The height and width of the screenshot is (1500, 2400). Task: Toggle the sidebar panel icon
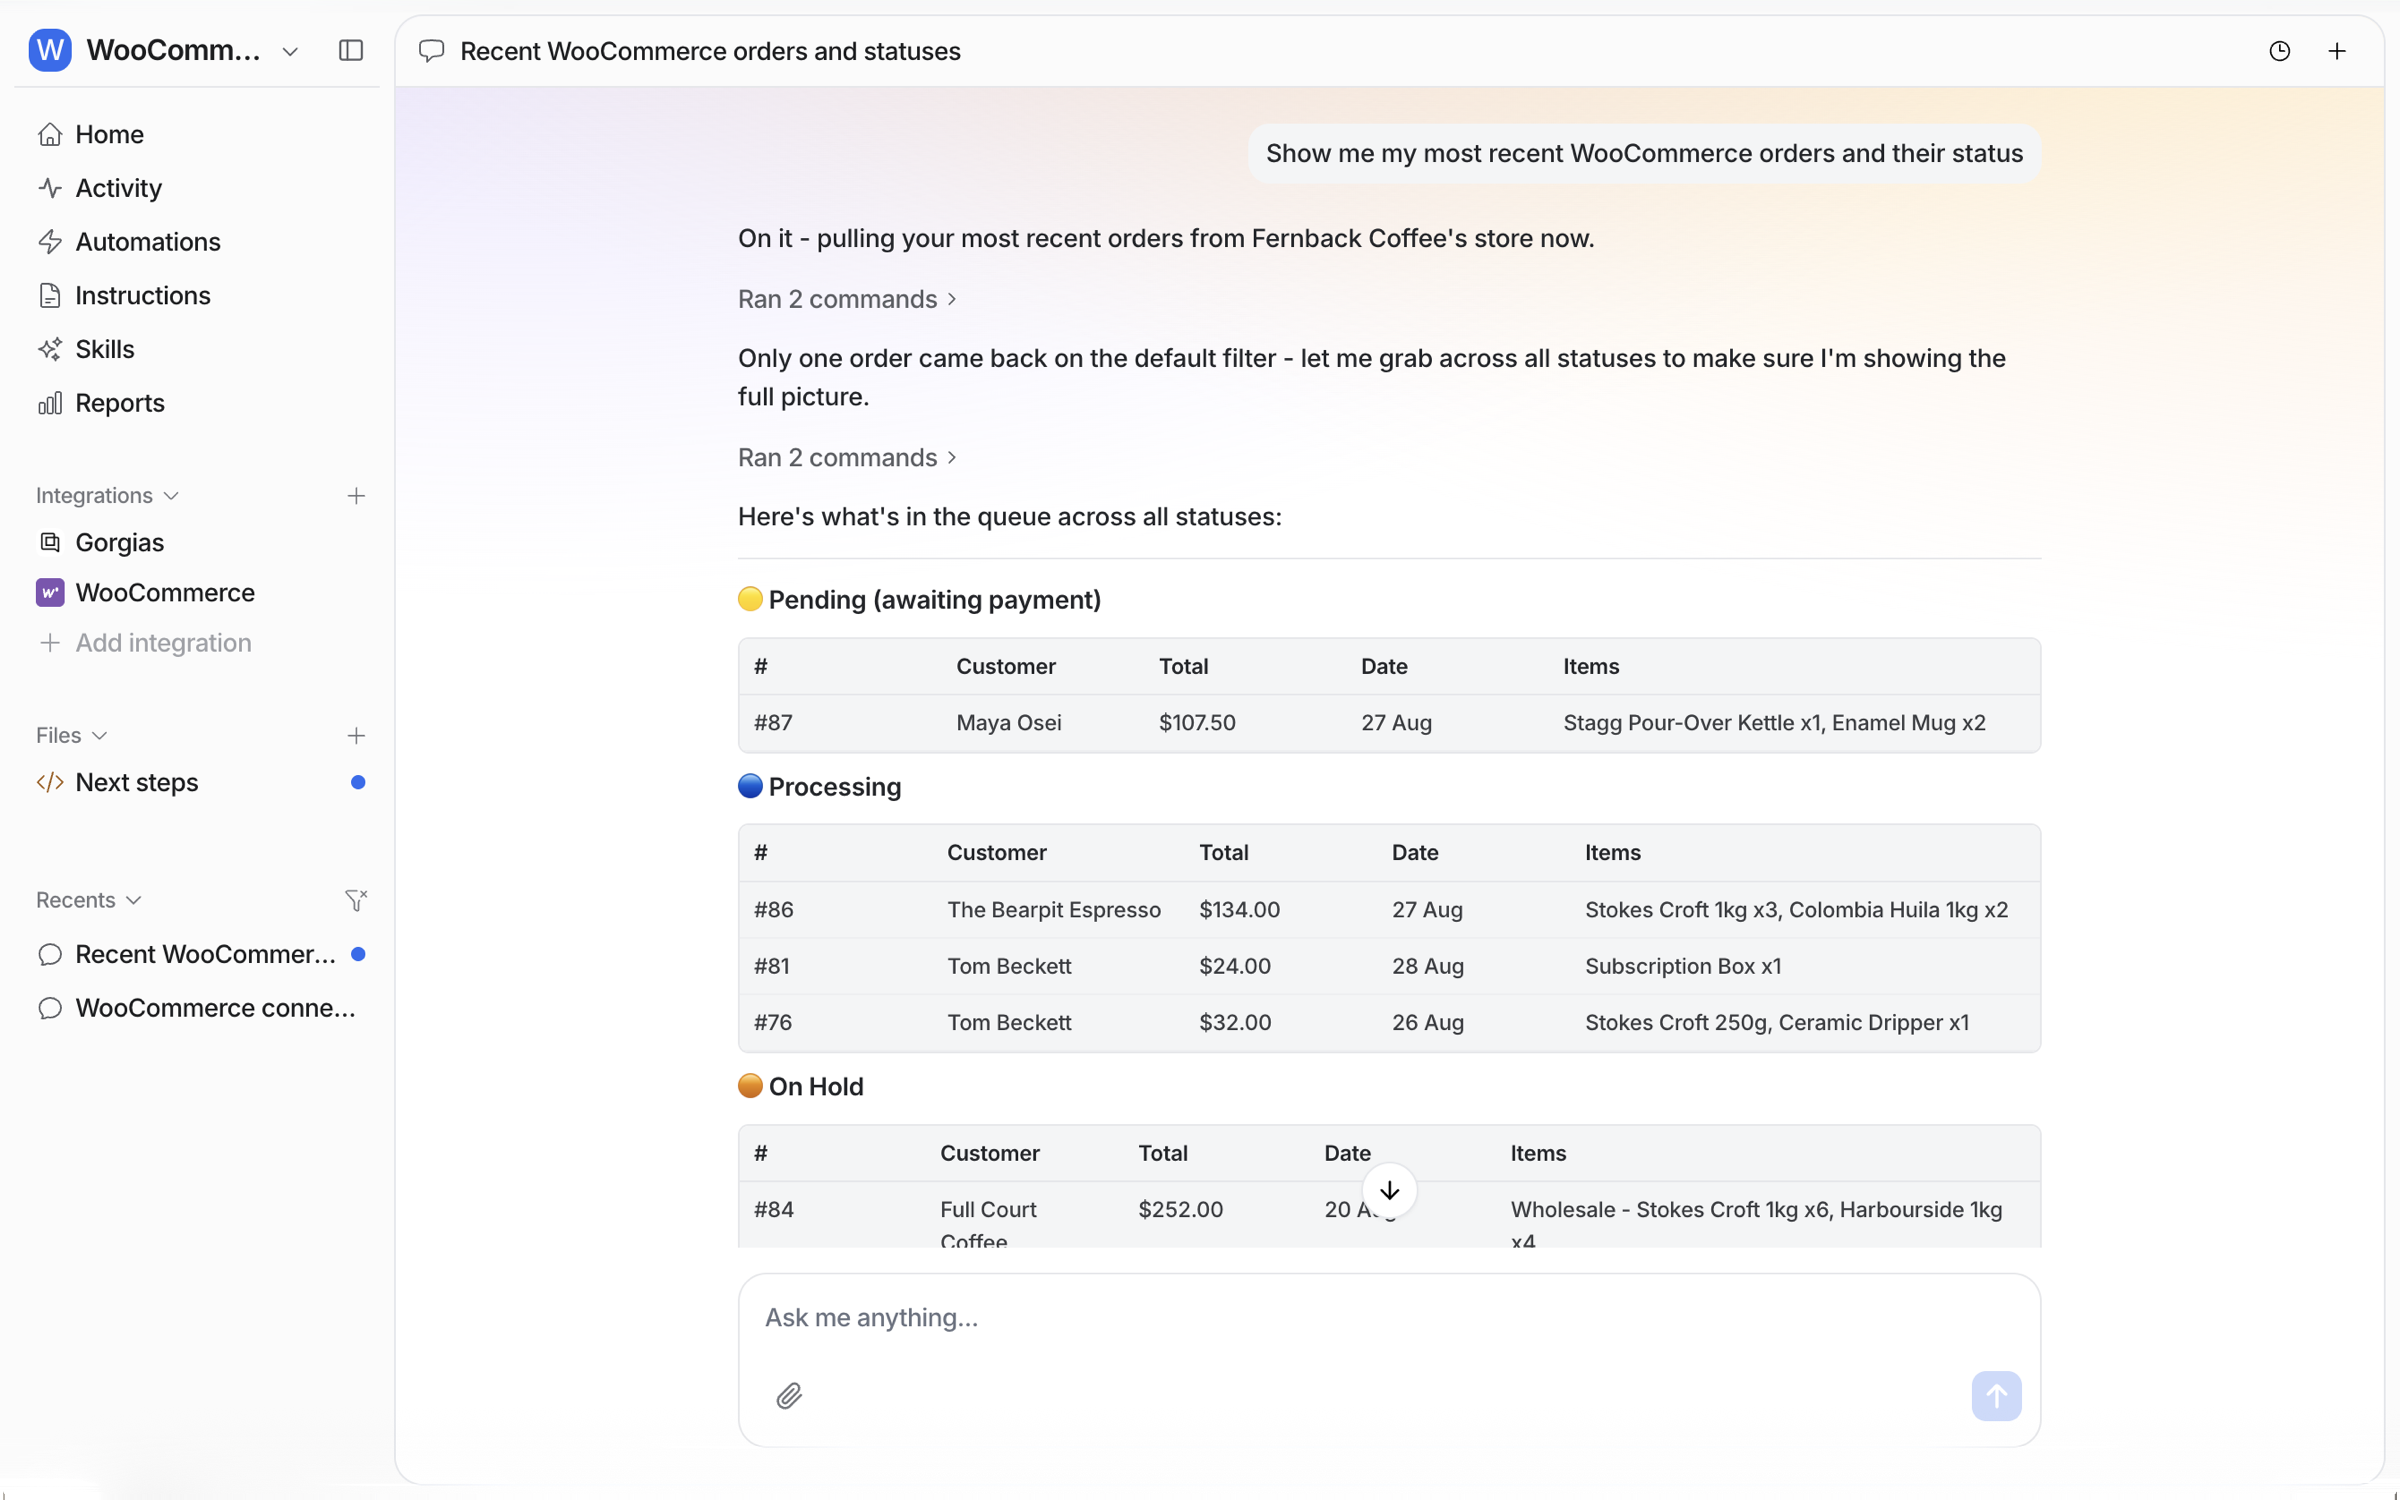(x=351, y=50)
